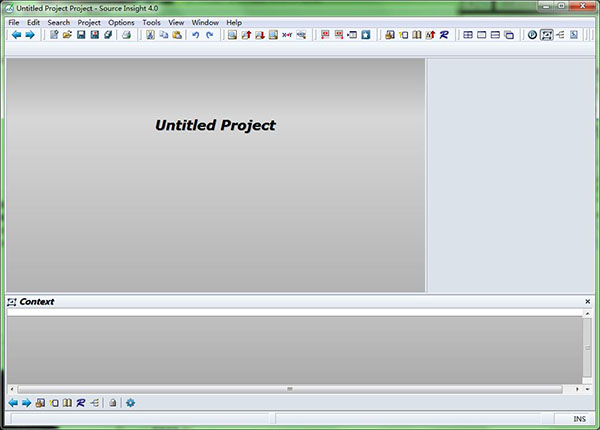Click the Go Back arrow in top toolbar
This screenshot has width=600, height=430.
[16, 35]
